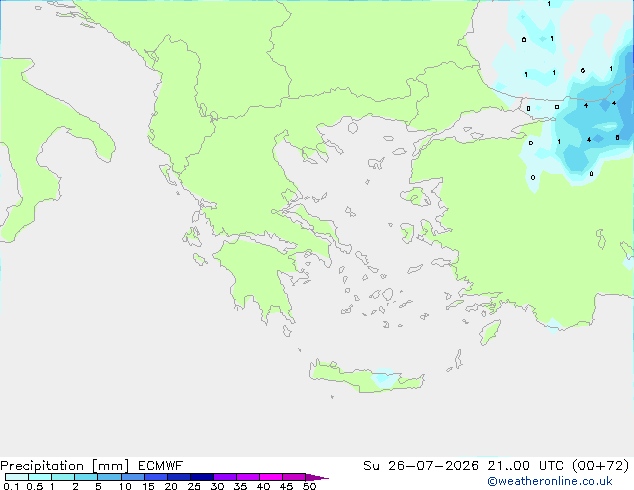Select the 15–20 mm legend swatch
This screenshot has width=634, height=490.
coord(156,477)
